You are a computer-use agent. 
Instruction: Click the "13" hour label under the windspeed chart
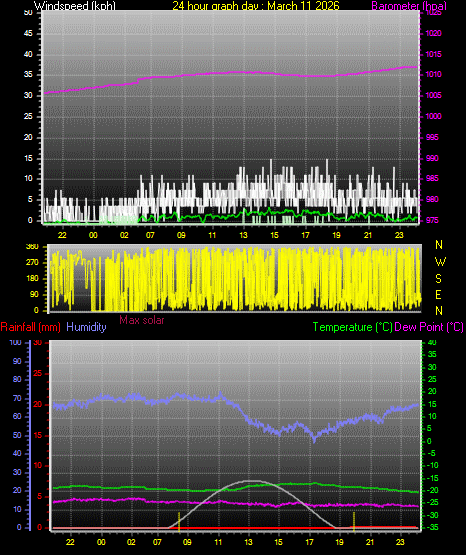[243, 235]
